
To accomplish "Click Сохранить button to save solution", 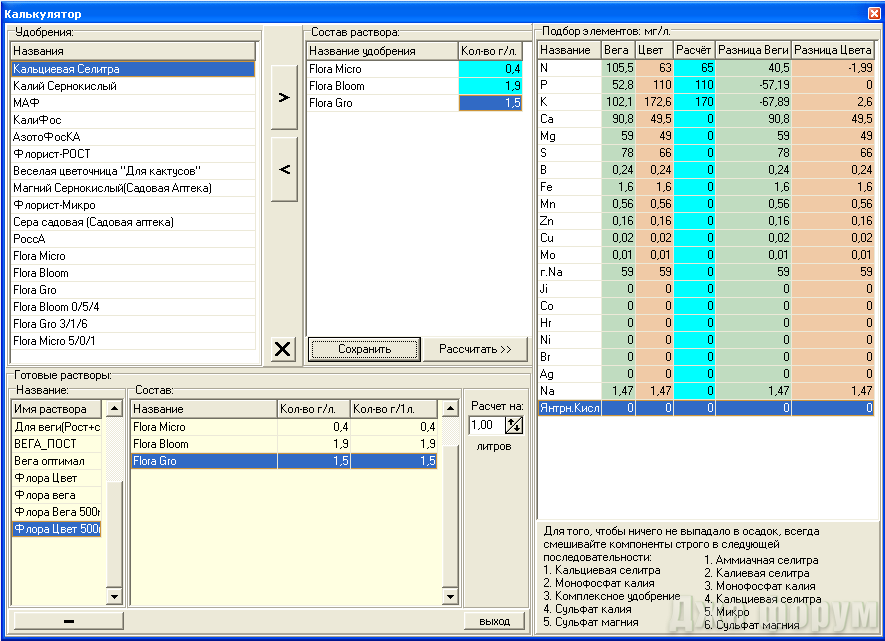I will point(364,349).
